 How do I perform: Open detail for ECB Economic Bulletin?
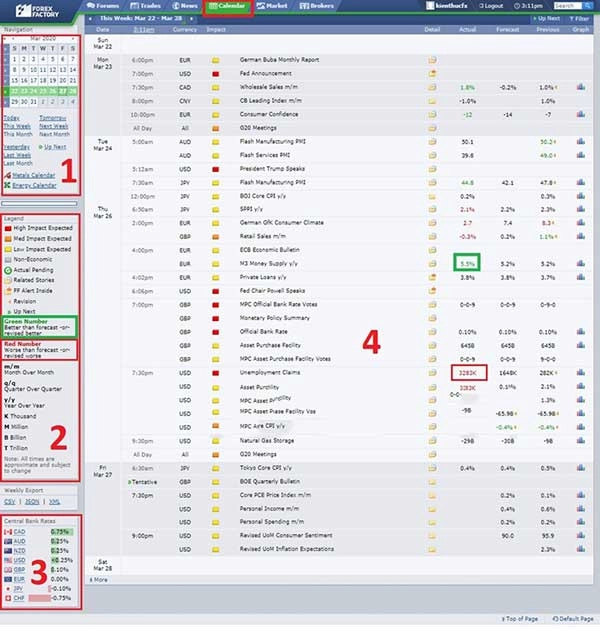432,250
